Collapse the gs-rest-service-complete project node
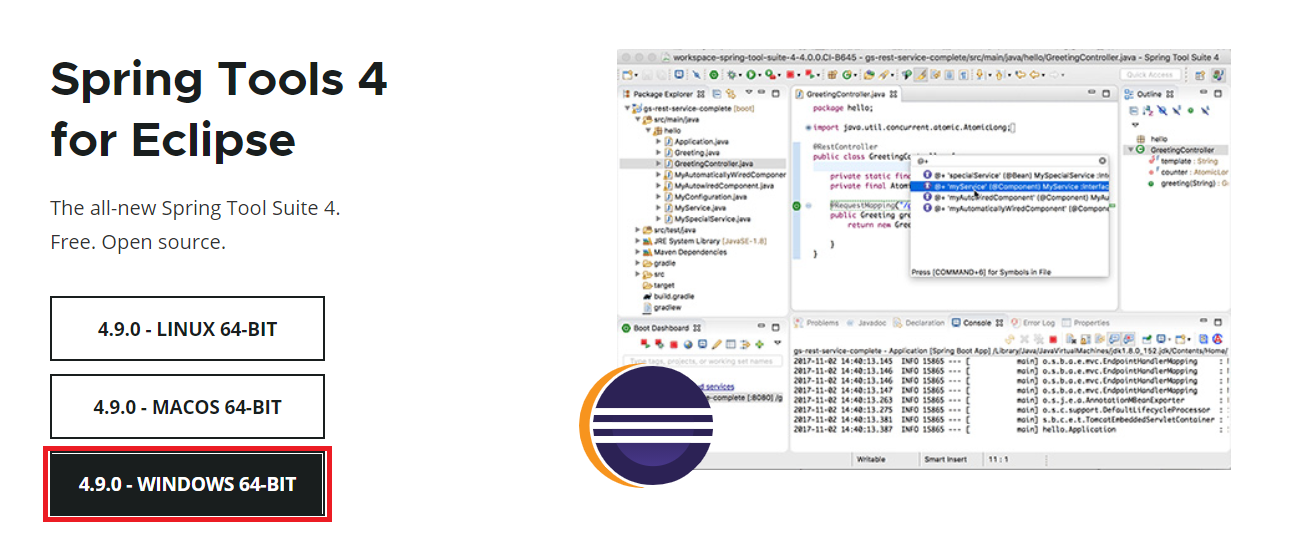 [x=626, y=108]
